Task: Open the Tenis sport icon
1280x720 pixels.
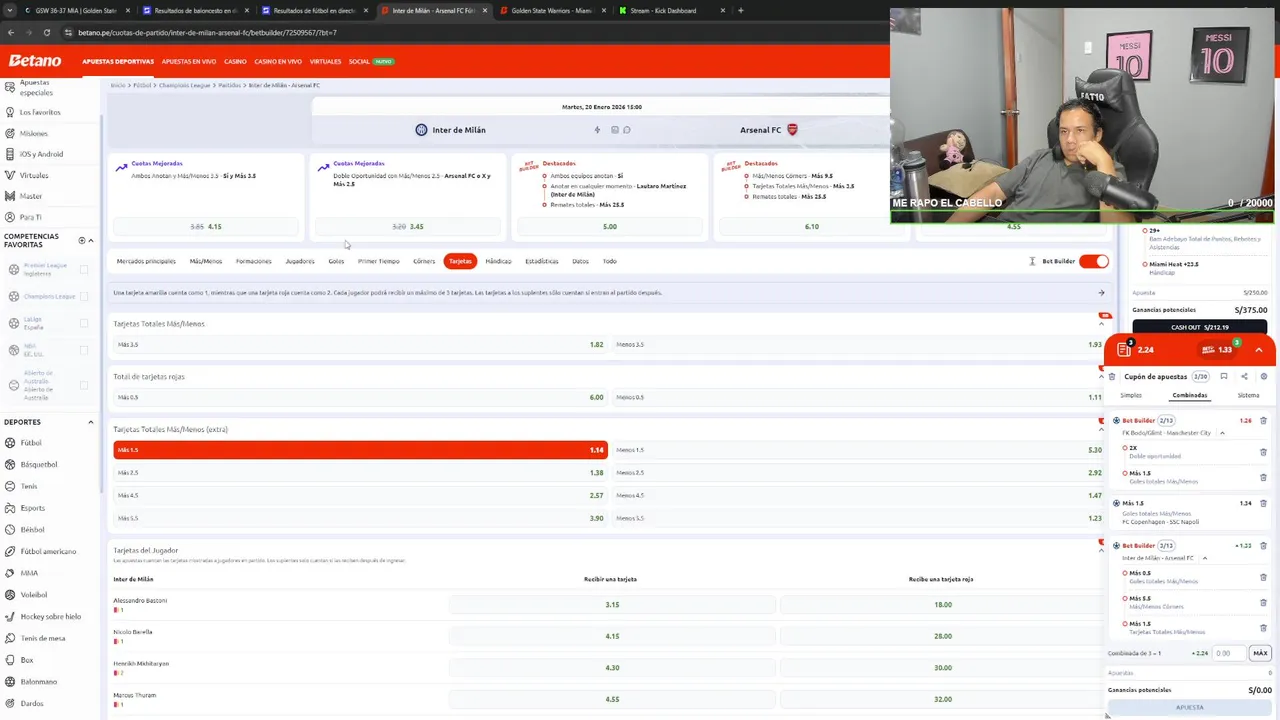Action: [x=11, y=486]
